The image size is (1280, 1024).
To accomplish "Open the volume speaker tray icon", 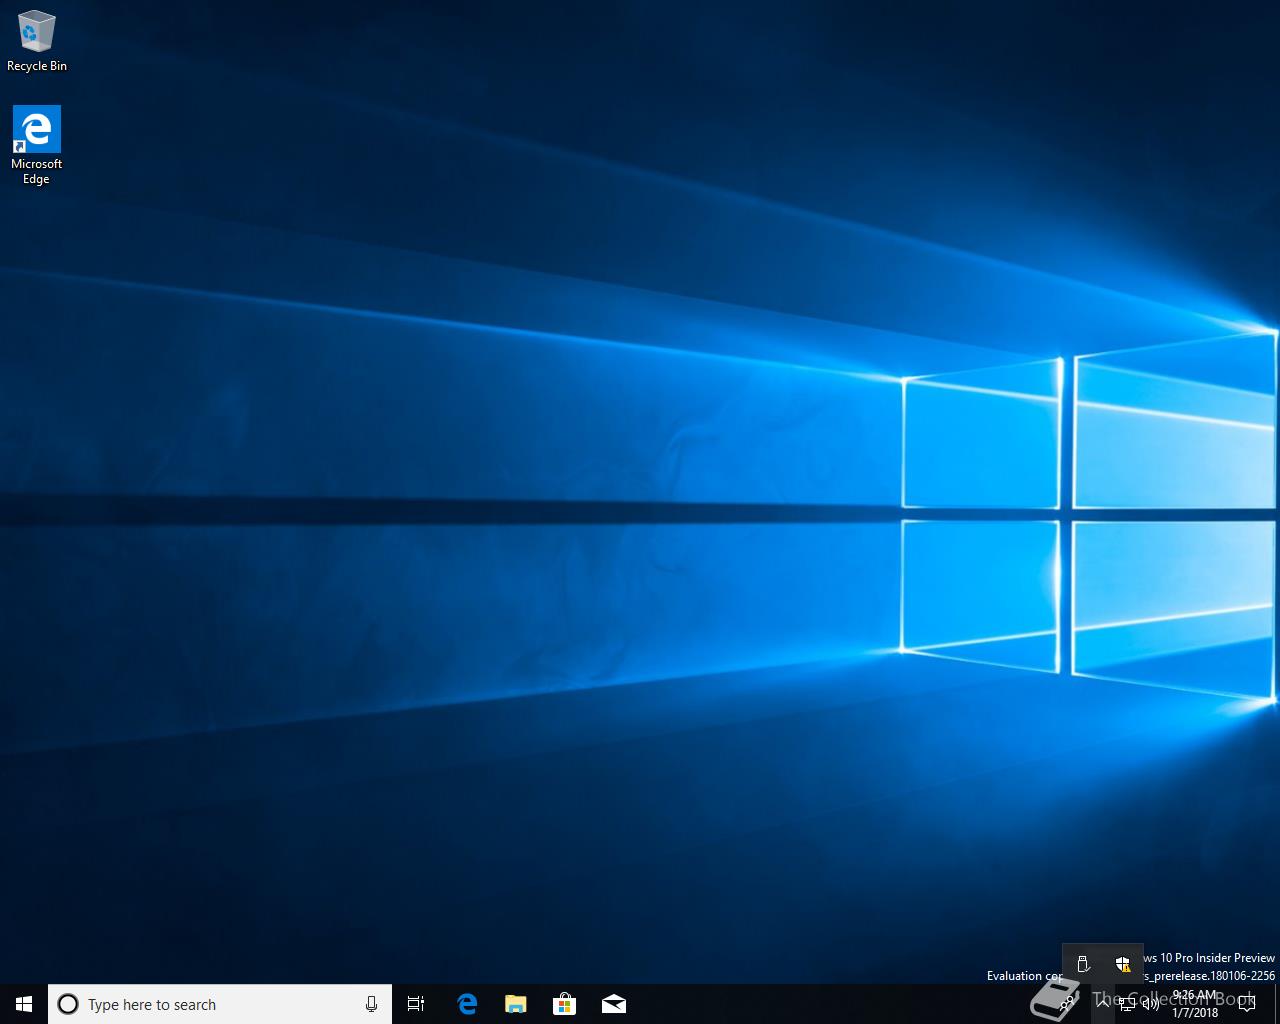I will 1151,1003.
